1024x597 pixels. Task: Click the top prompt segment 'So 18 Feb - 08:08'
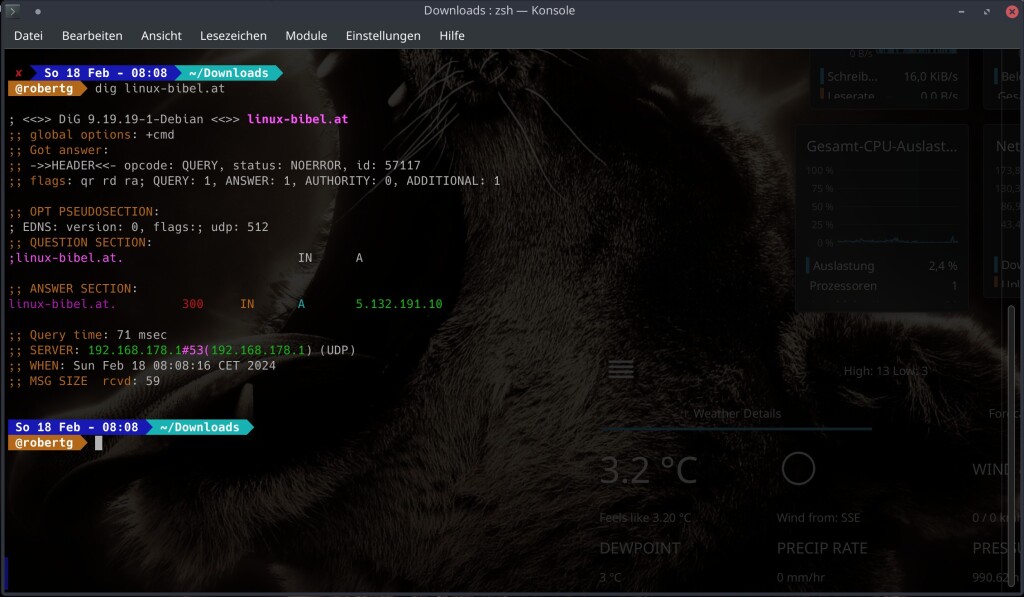(106, 73)
